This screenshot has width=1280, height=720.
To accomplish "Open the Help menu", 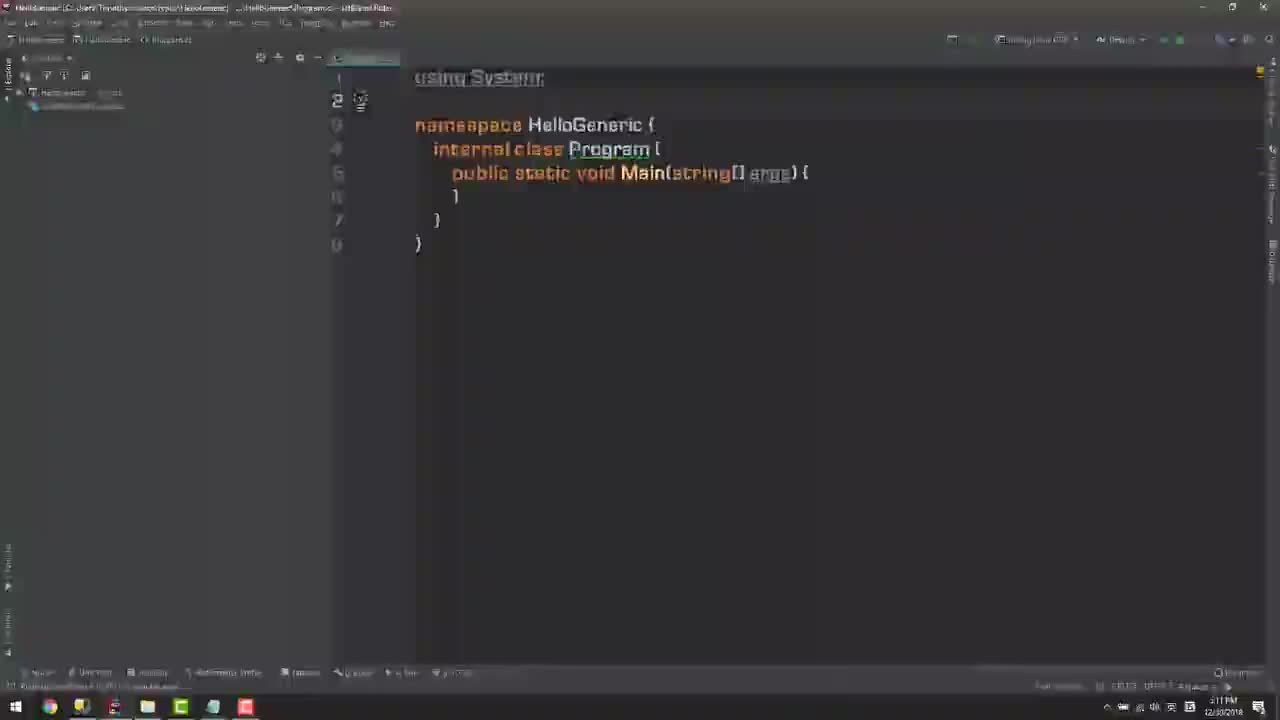I will pyautogui.click(x=387, y=23).
